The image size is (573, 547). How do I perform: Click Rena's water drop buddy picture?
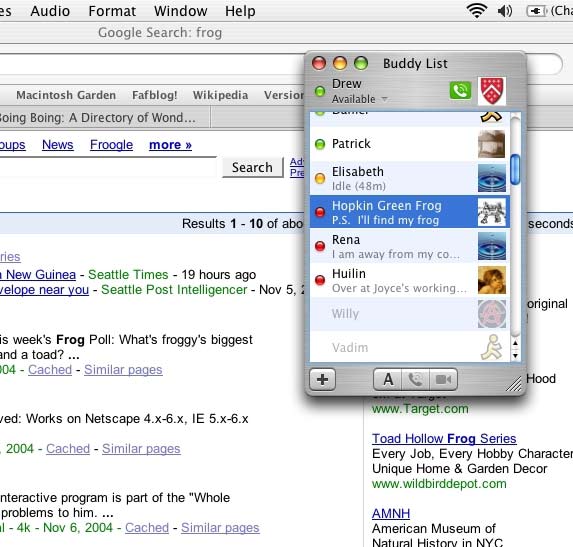(492, 246)
